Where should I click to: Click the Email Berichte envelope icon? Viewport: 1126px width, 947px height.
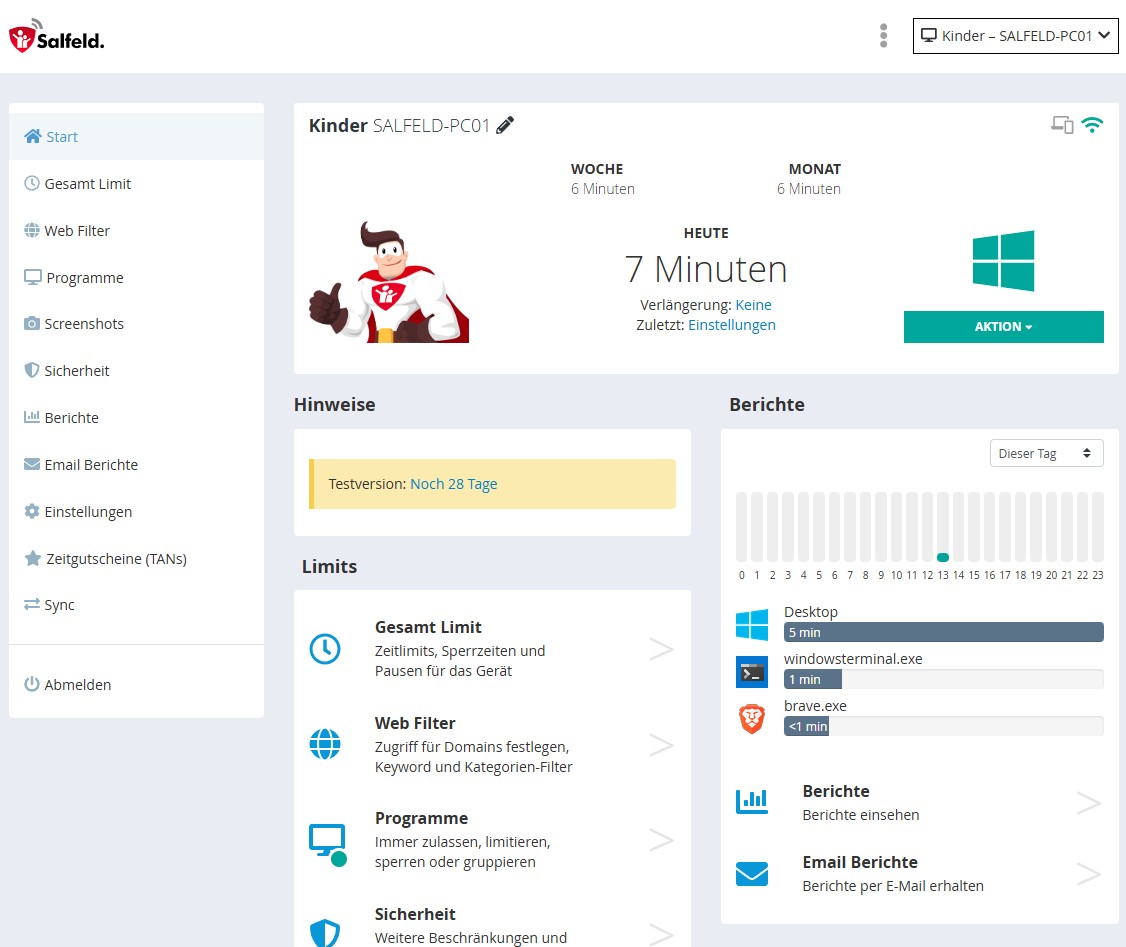[x=752, y=874]
